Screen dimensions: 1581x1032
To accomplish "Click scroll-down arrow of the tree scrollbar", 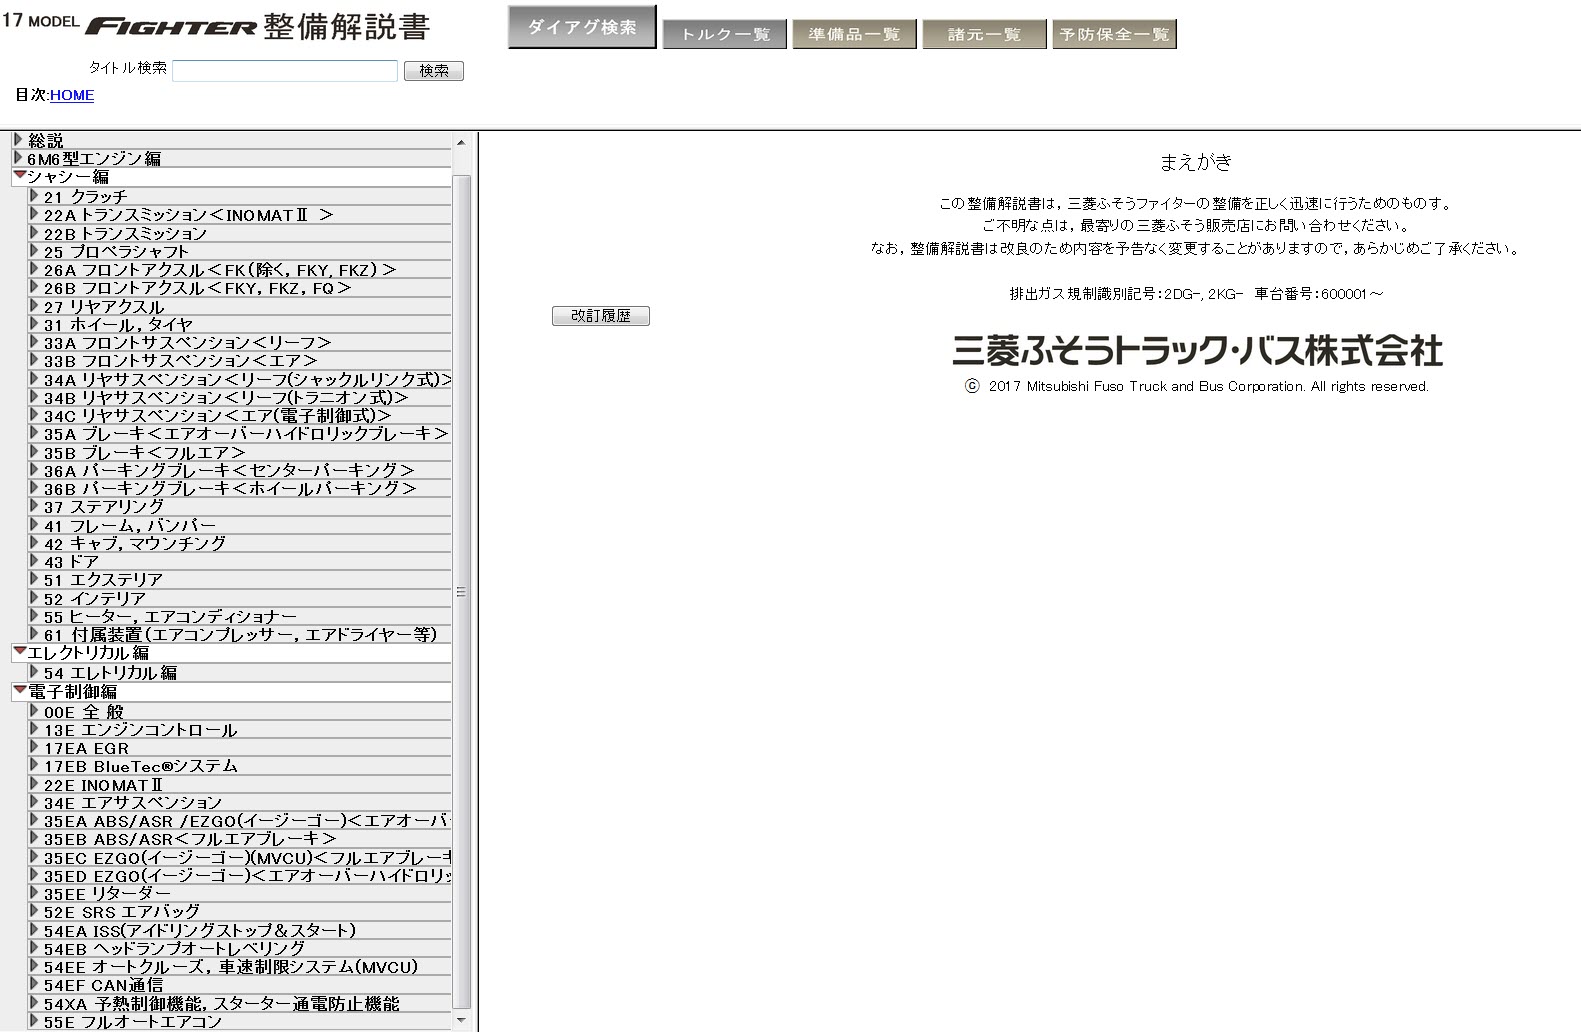I will point(461,1021).
